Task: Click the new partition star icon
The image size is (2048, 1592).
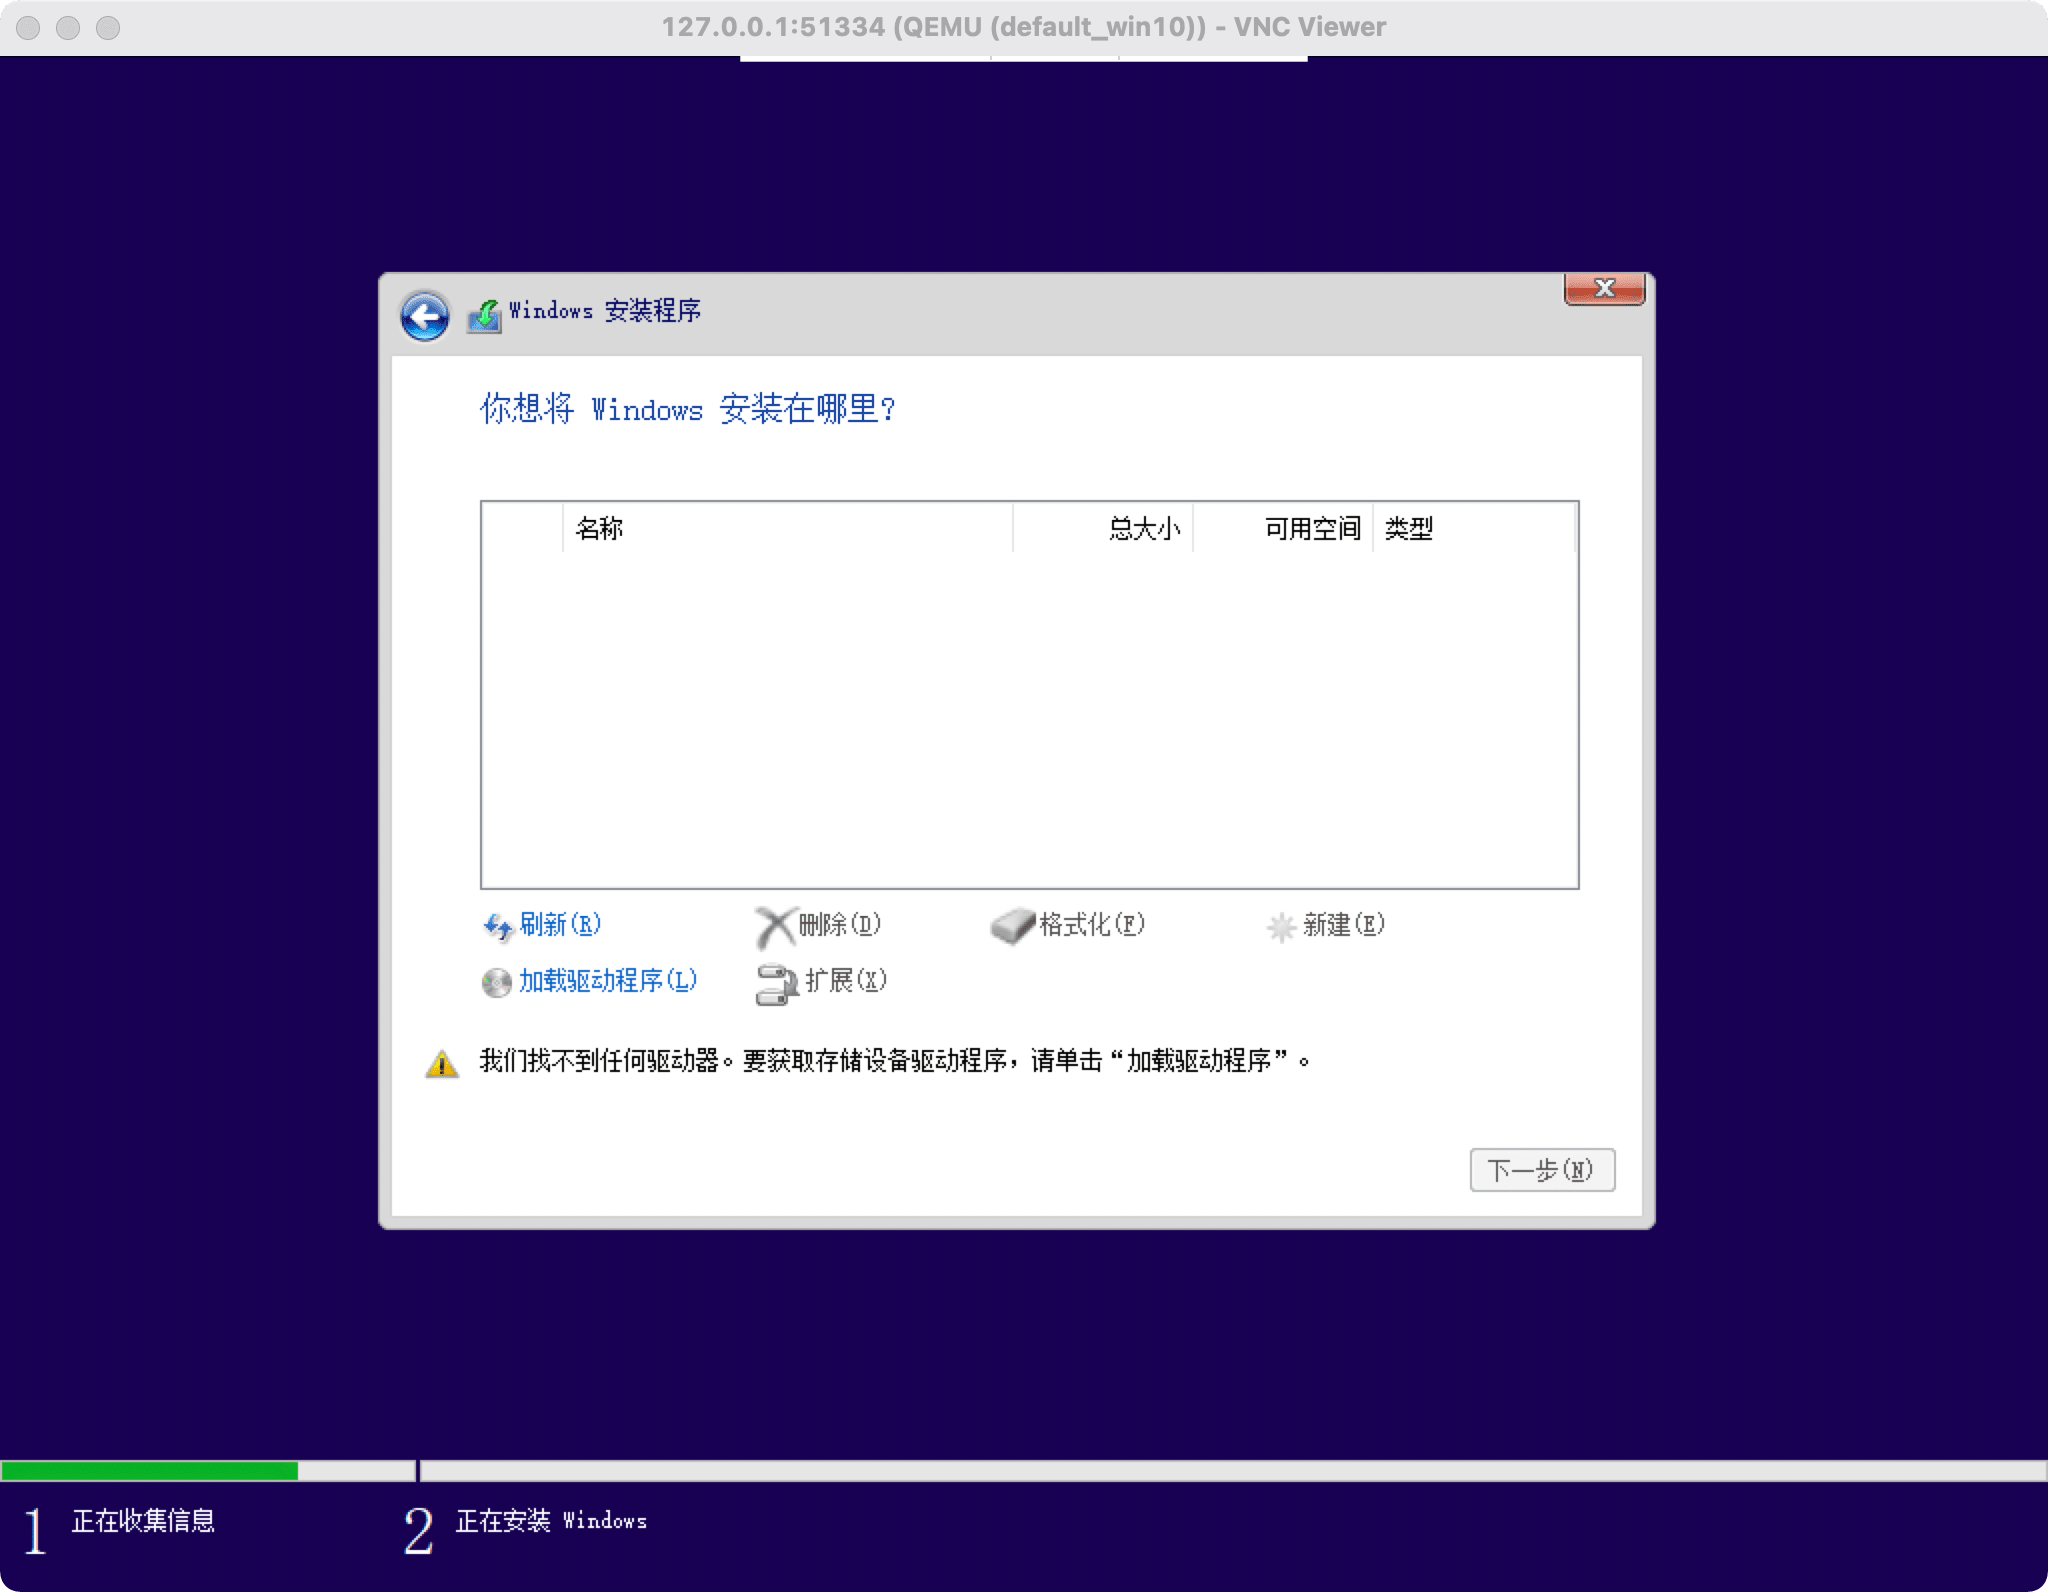Action: [1281, 927]
